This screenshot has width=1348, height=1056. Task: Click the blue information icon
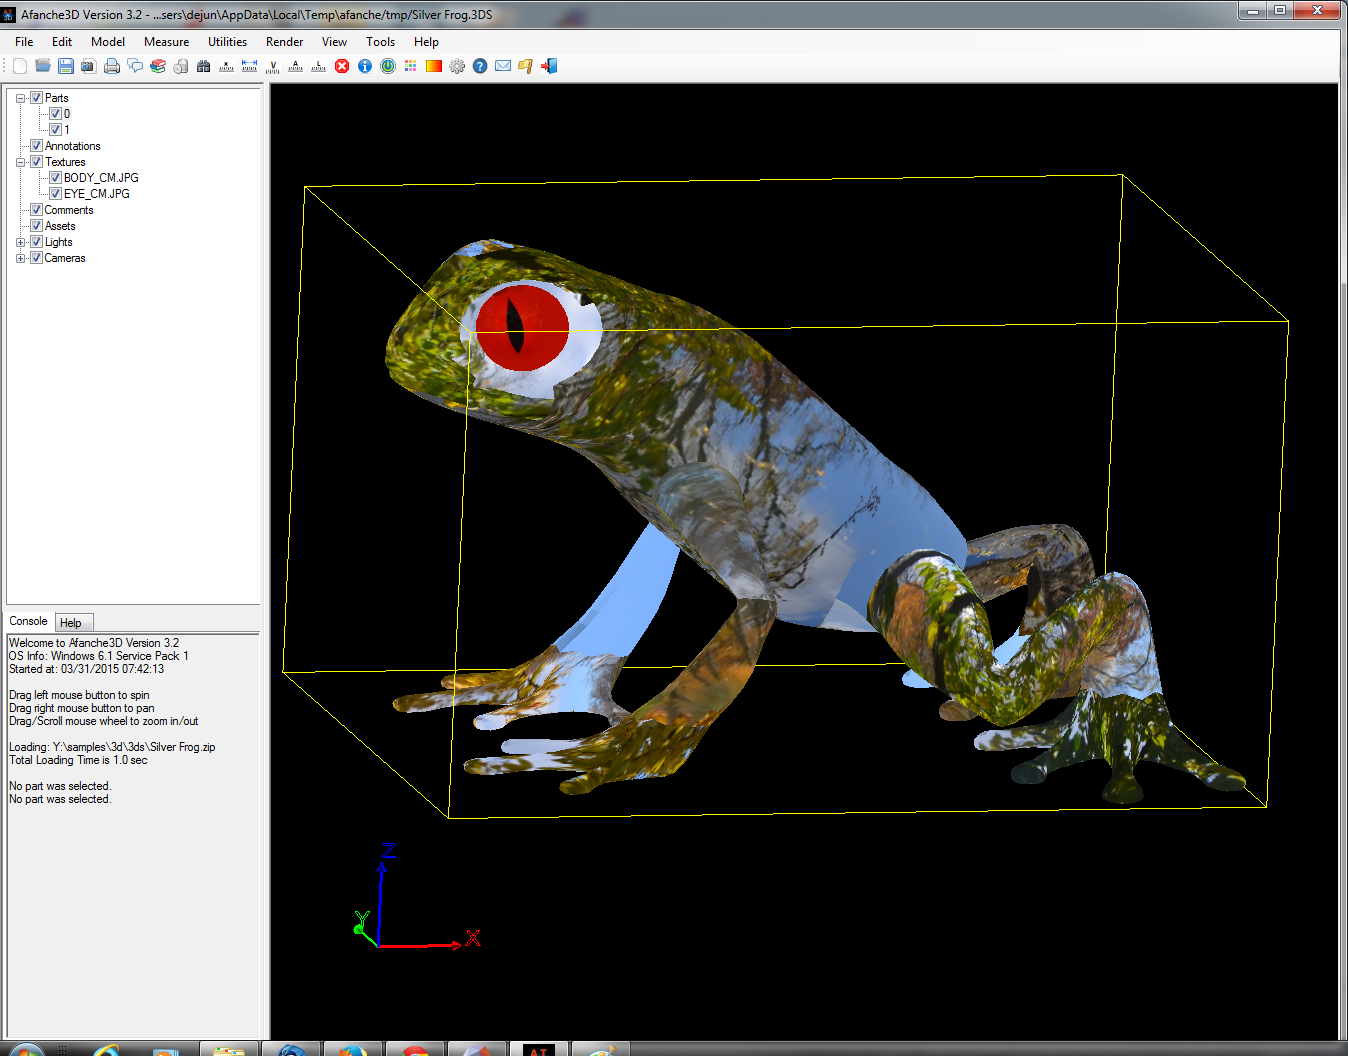click(365, 66)
